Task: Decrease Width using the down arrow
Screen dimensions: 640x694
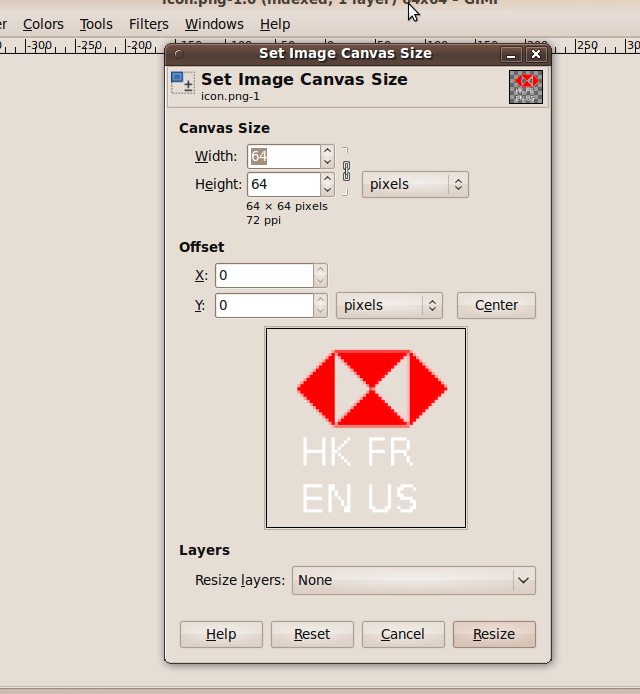Action: pyautogui.click(x=328, y=162)
